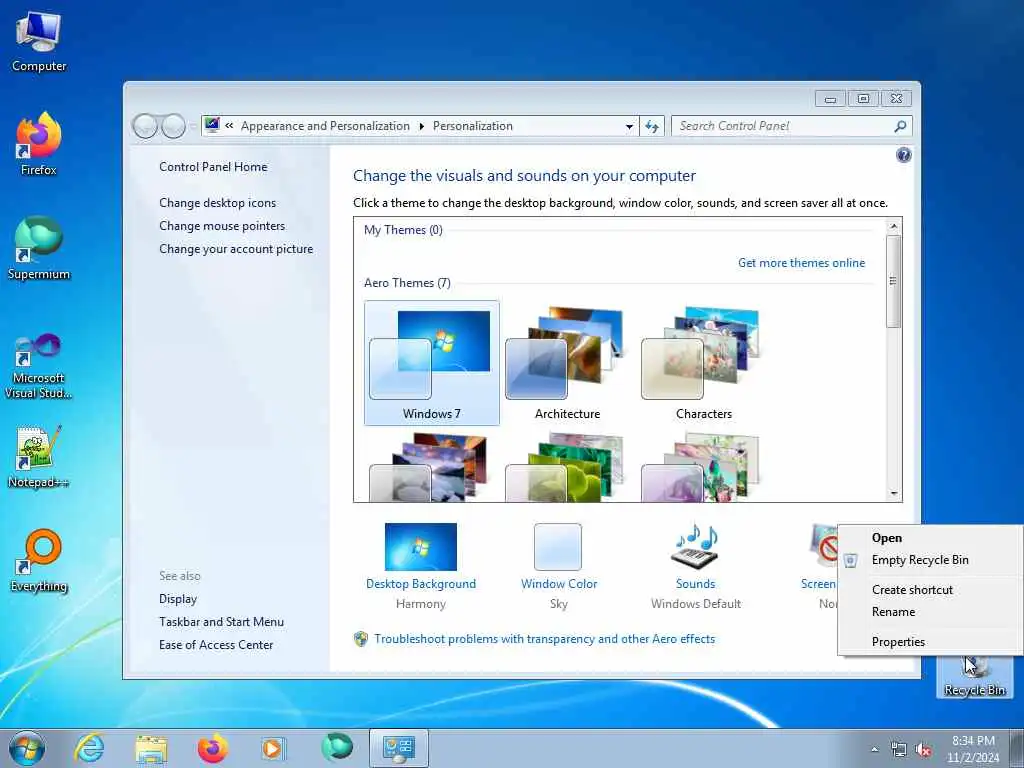The width and height of the screenshot is (1024, 768).
Task: Click the Show desktop button
Action: click(1017, 749)
